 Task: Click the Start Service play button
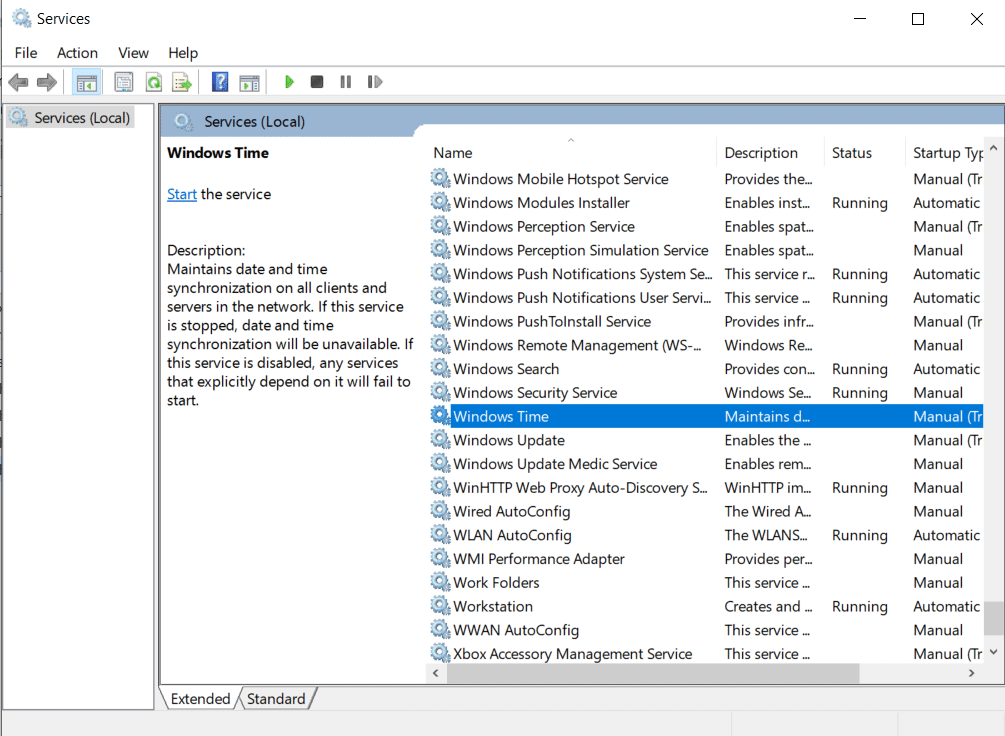point(289,82)
